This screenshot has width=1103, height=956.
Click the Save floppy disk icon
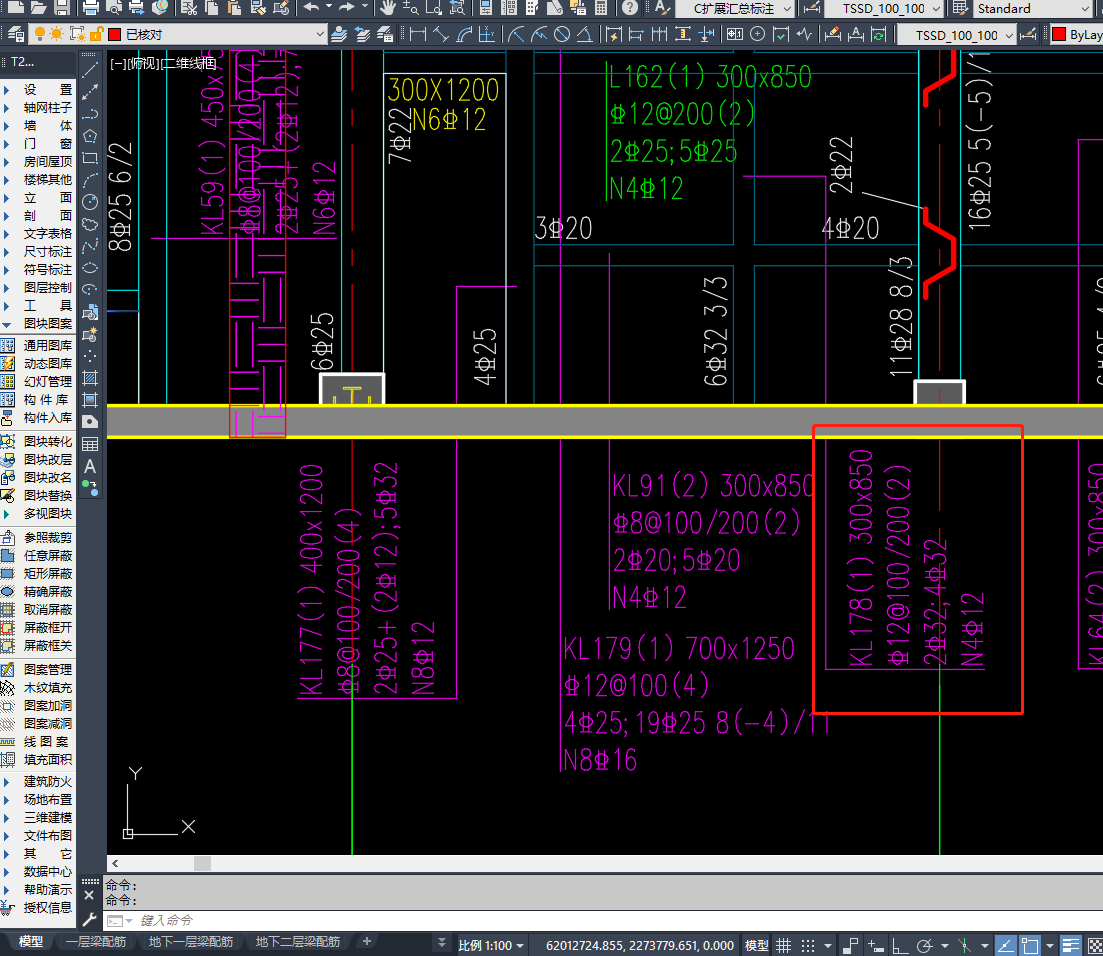[x=62, y=8]
